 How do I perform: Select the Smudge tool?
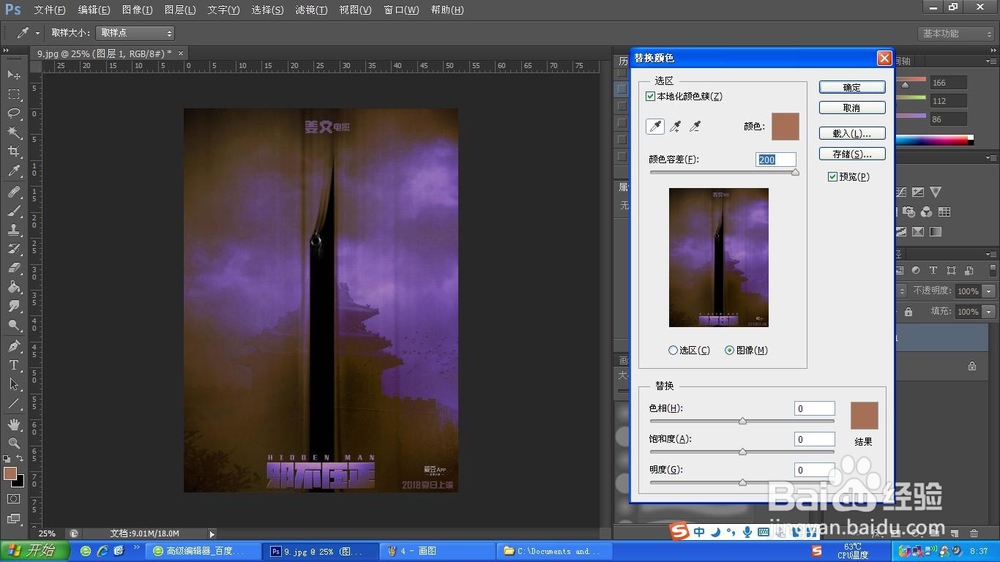14,307
